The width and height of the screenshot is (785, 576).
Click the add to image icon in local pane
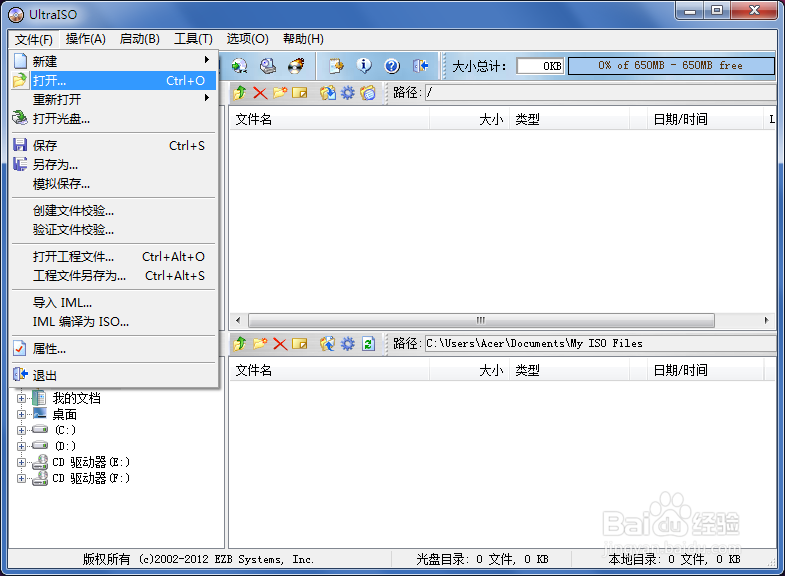tap(327, 344)
